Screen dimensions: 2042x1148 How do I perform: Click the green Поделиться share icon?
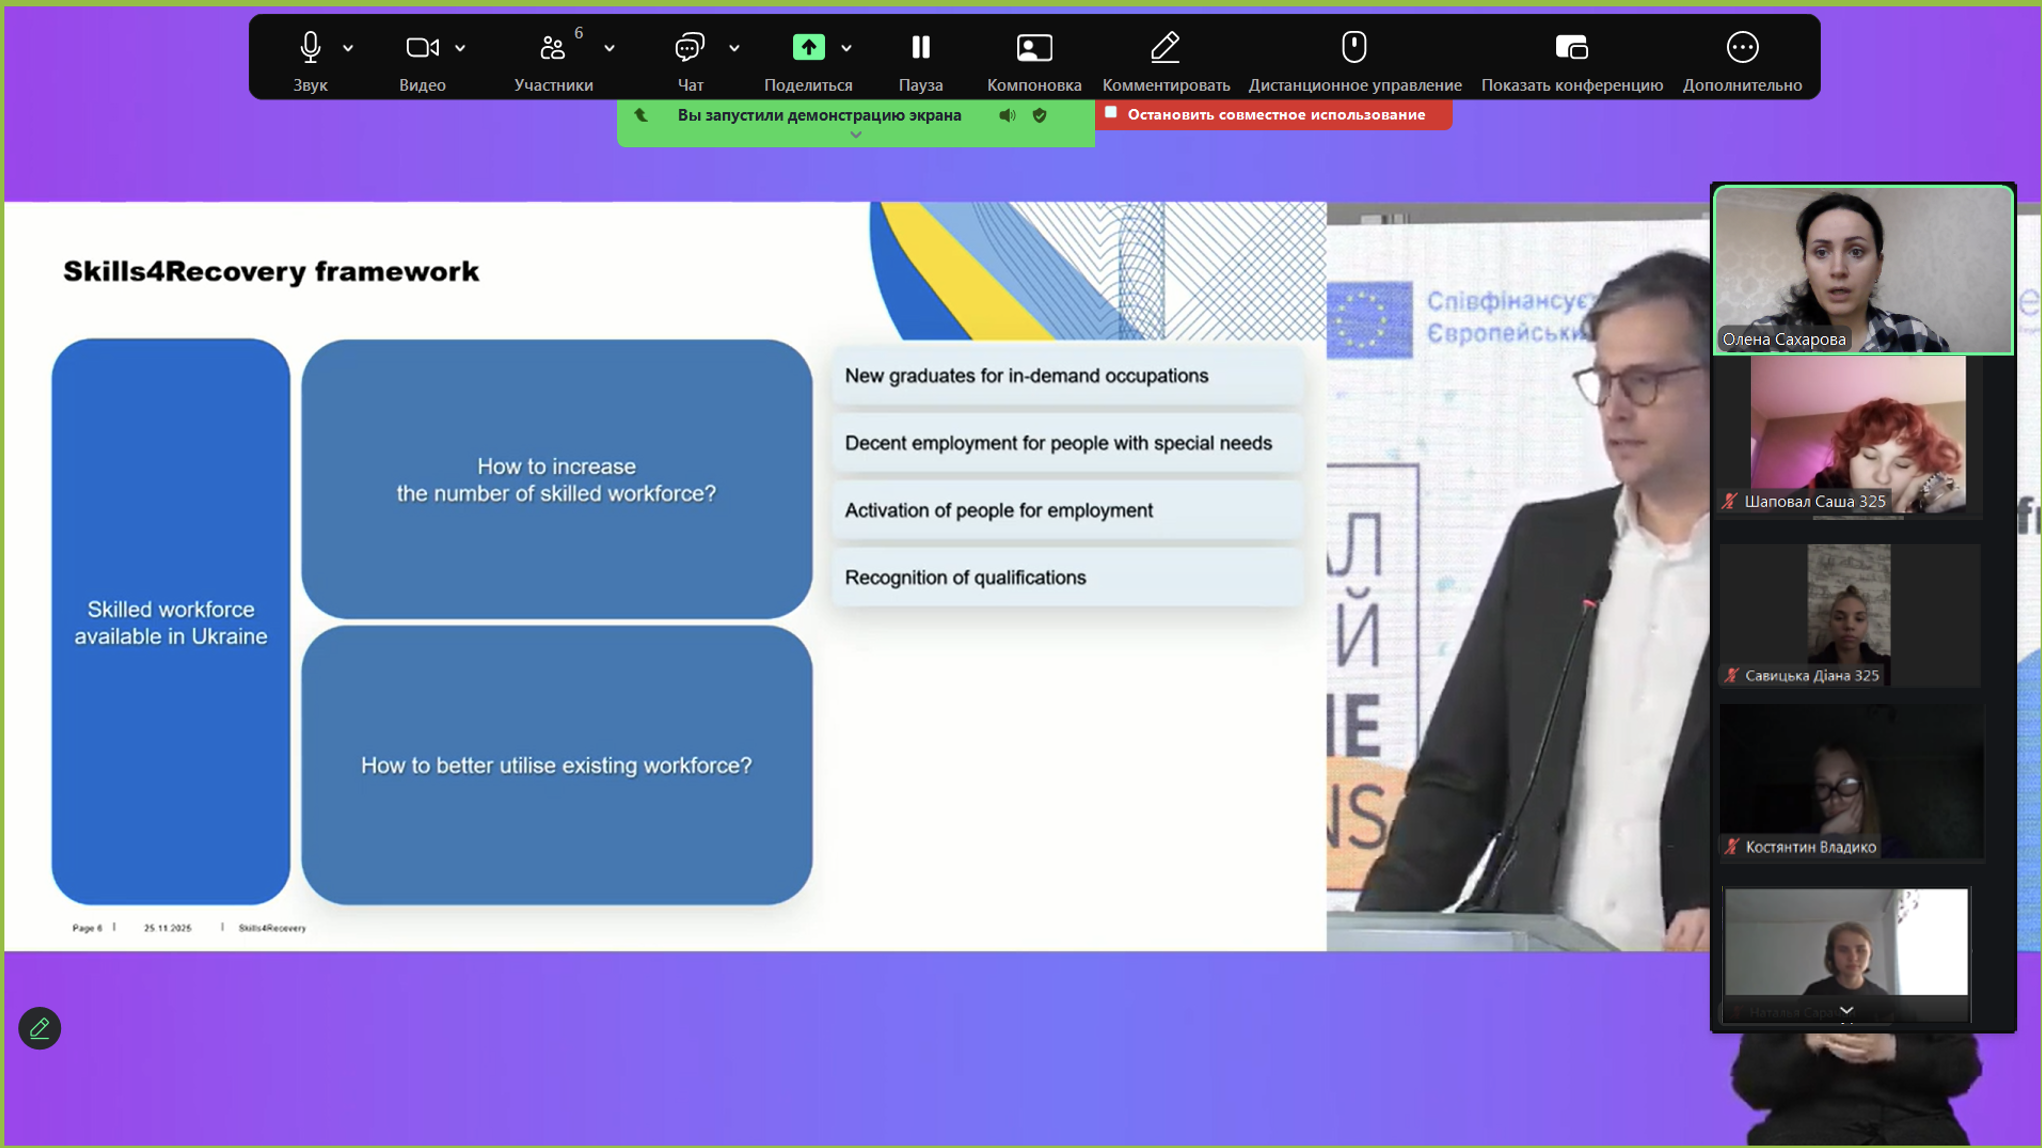[x=808, y=48]
